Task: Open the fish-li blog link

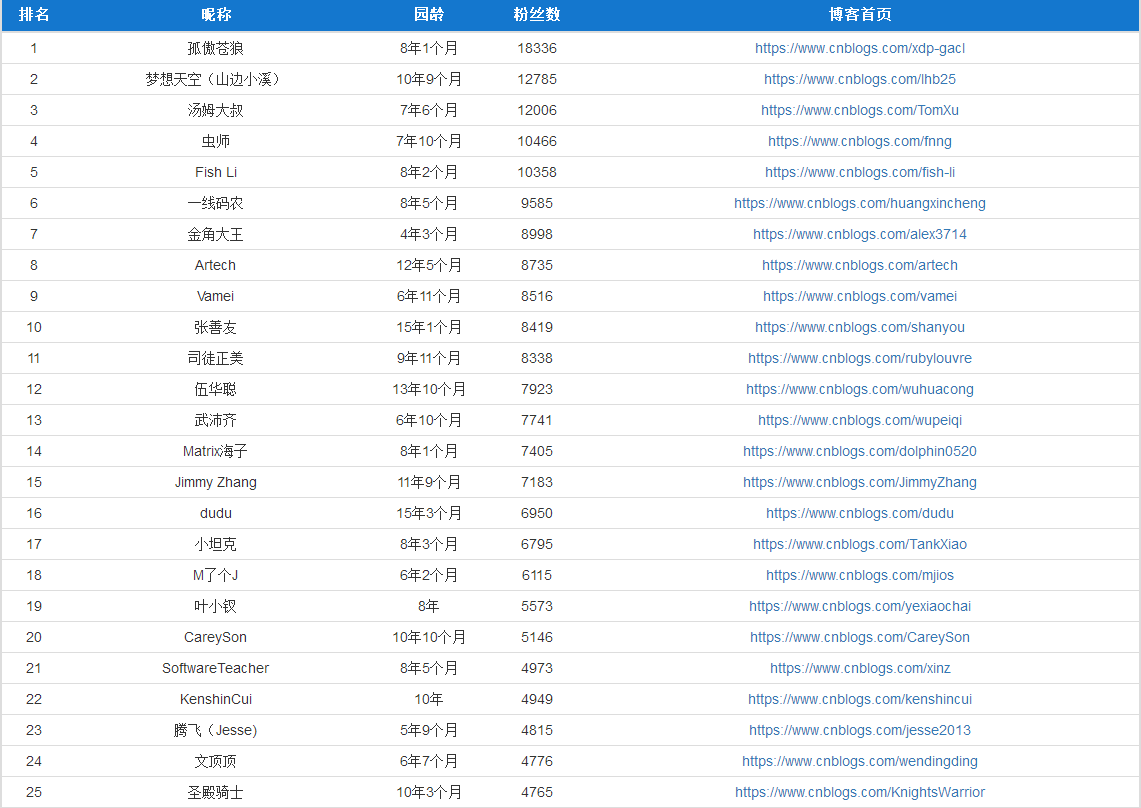Action: 859,173
